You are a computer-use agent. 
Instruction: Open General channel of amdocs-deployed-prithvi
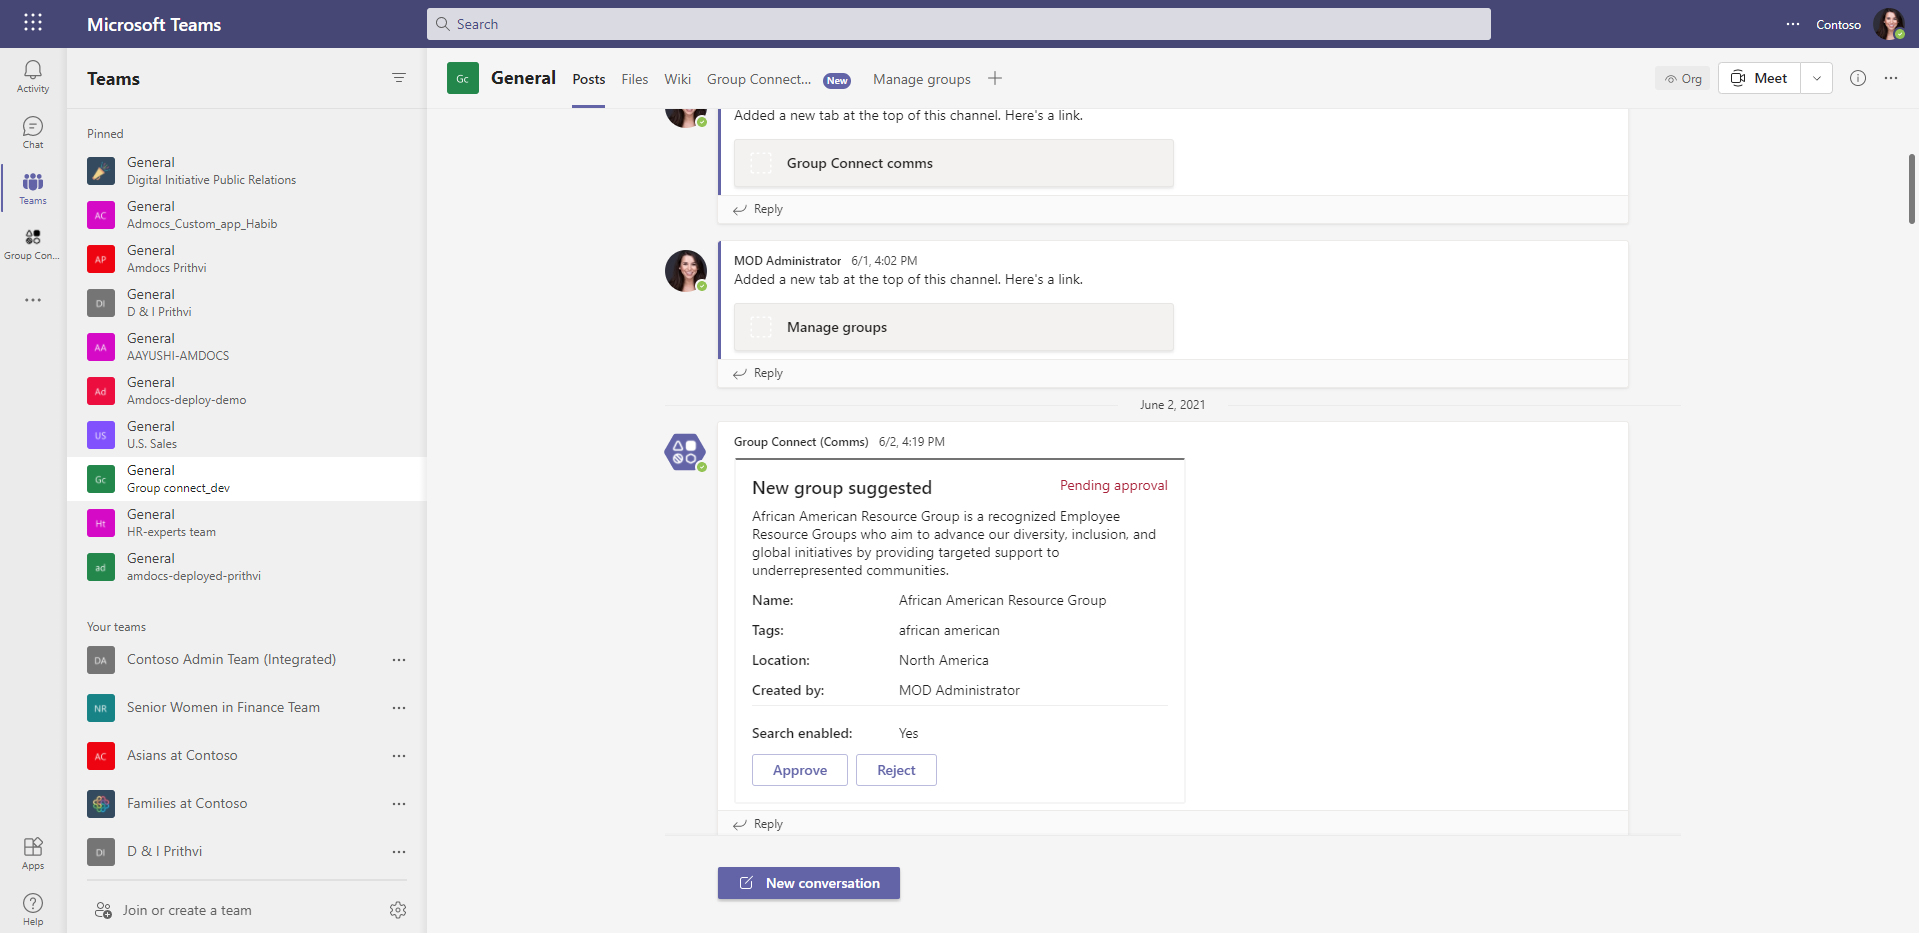point(246,567)
